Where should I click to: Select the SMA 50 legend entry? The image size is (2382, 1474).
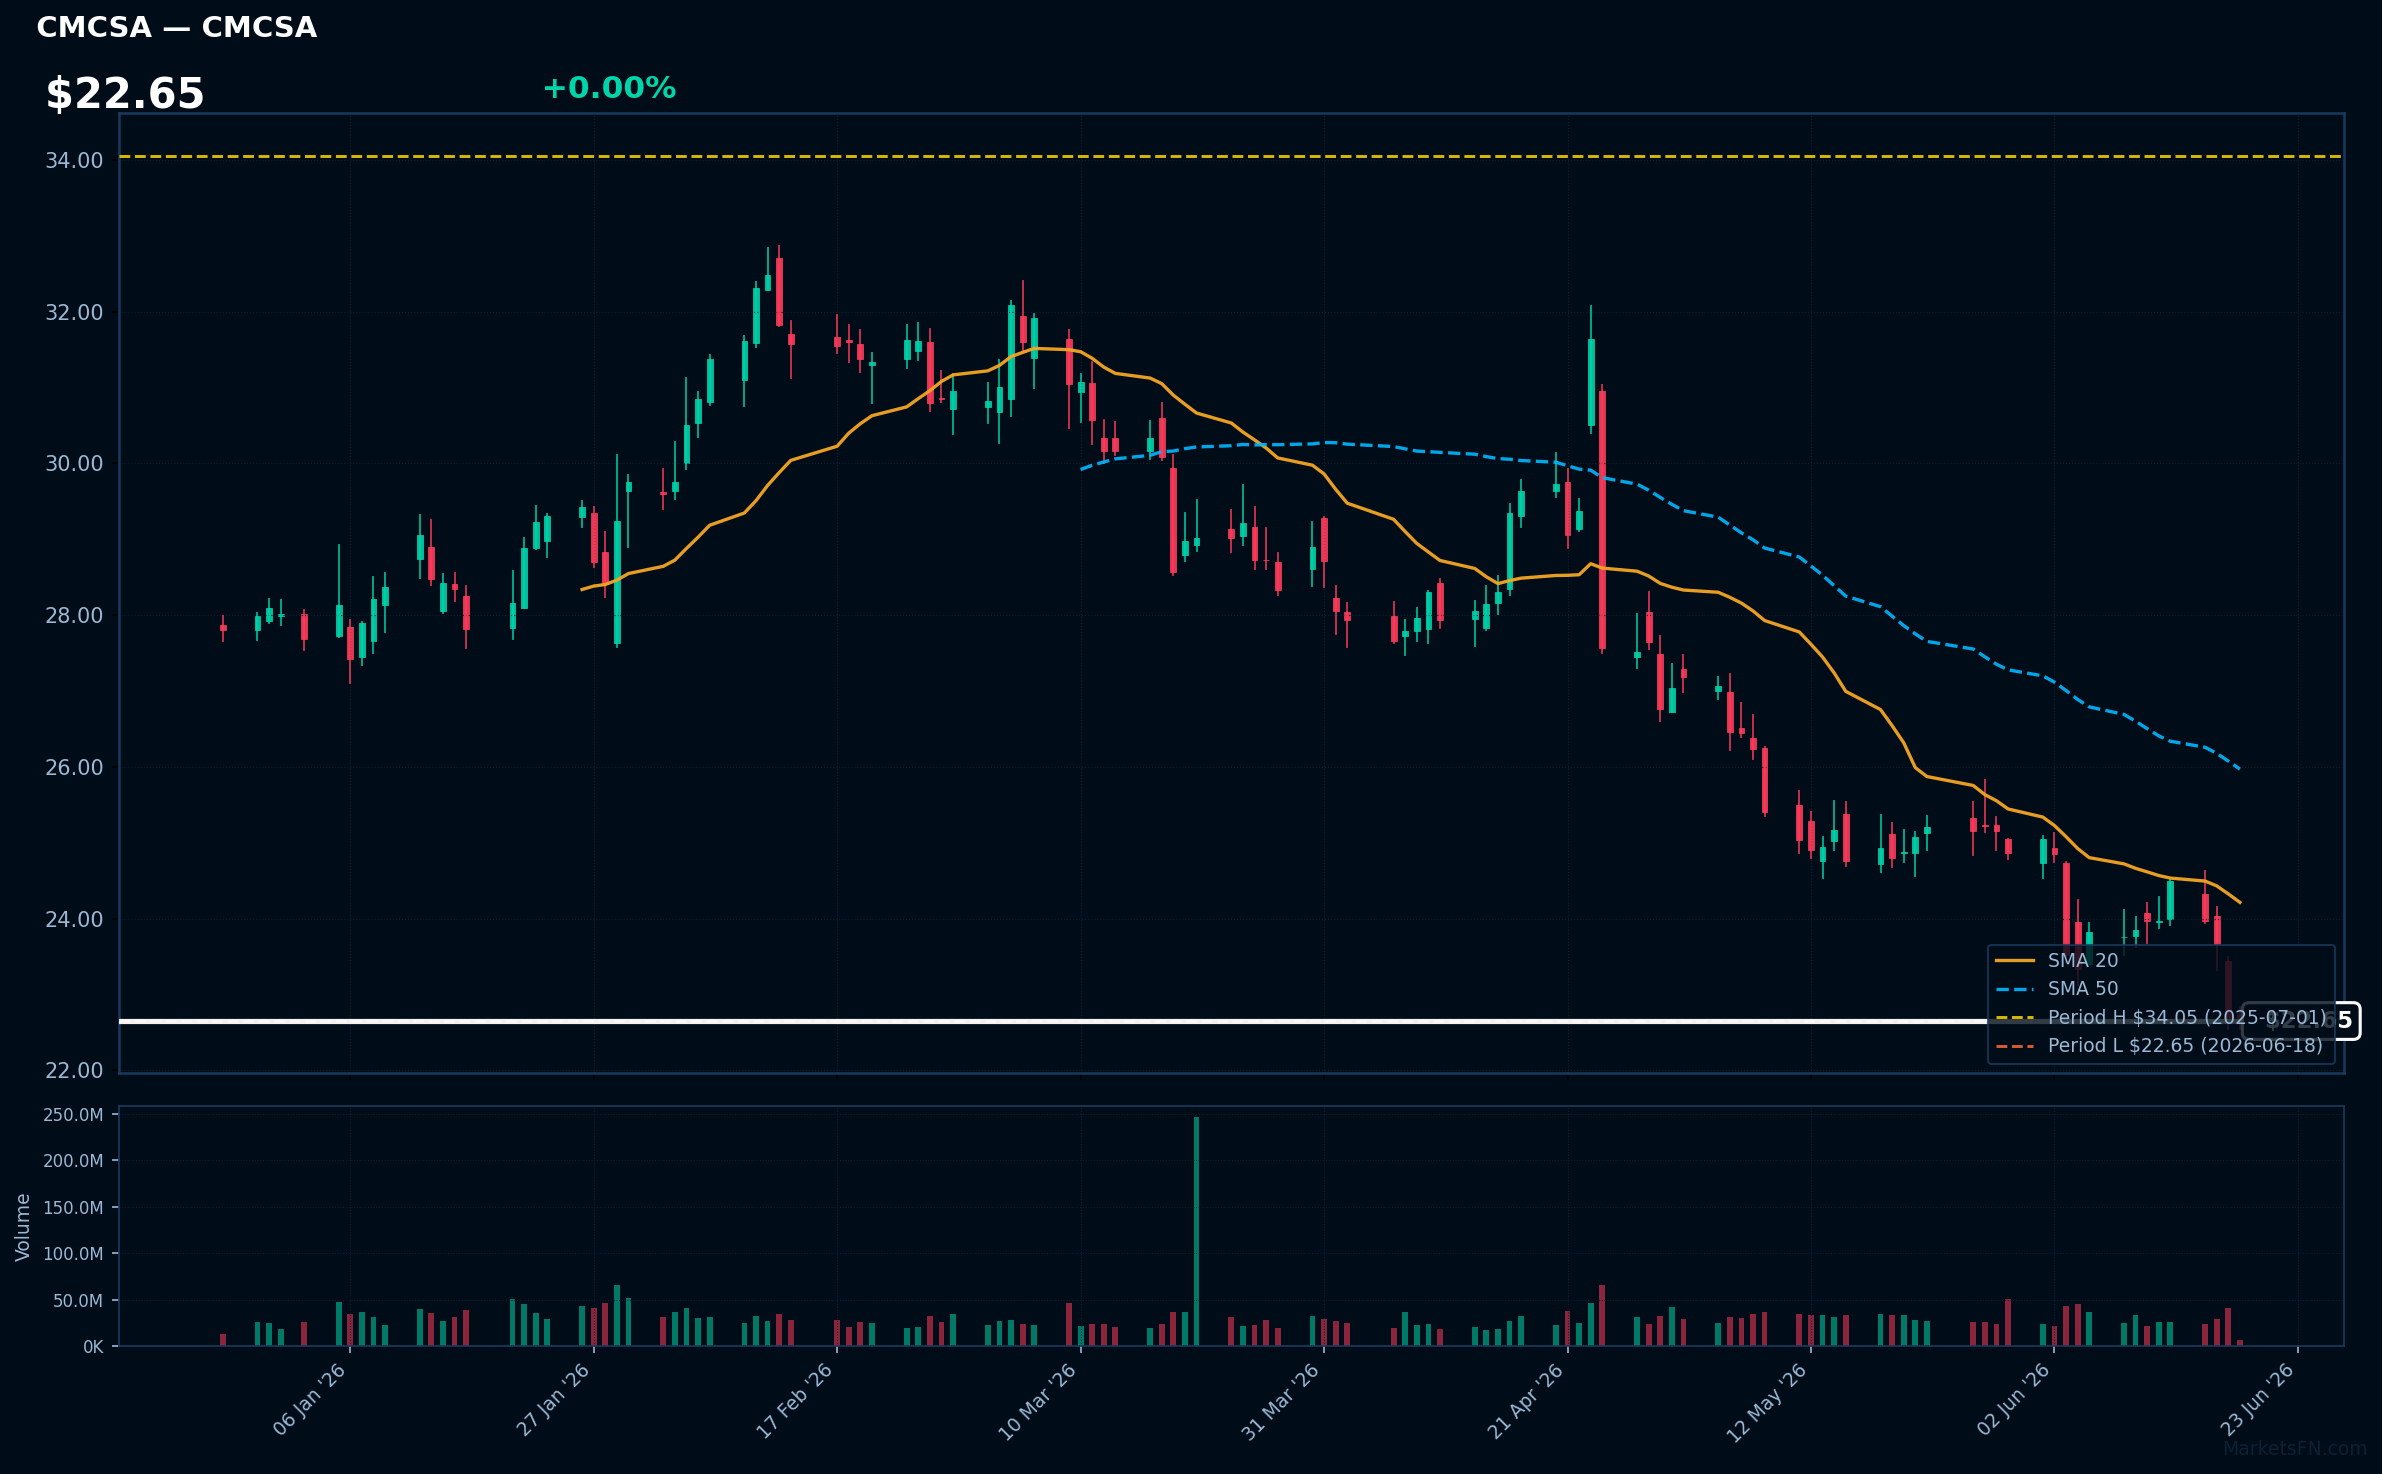(x=2057, y=988)
